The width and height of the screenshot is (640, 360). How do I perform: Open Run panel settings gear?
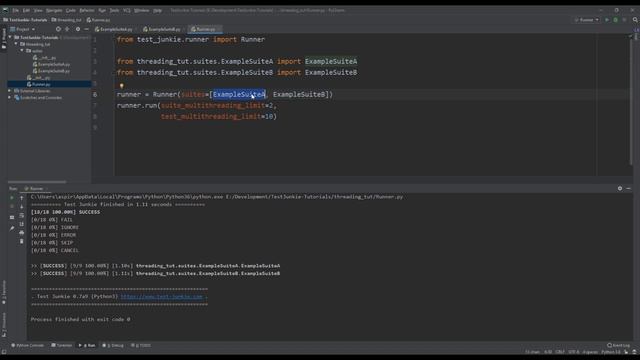pos(620,189)
